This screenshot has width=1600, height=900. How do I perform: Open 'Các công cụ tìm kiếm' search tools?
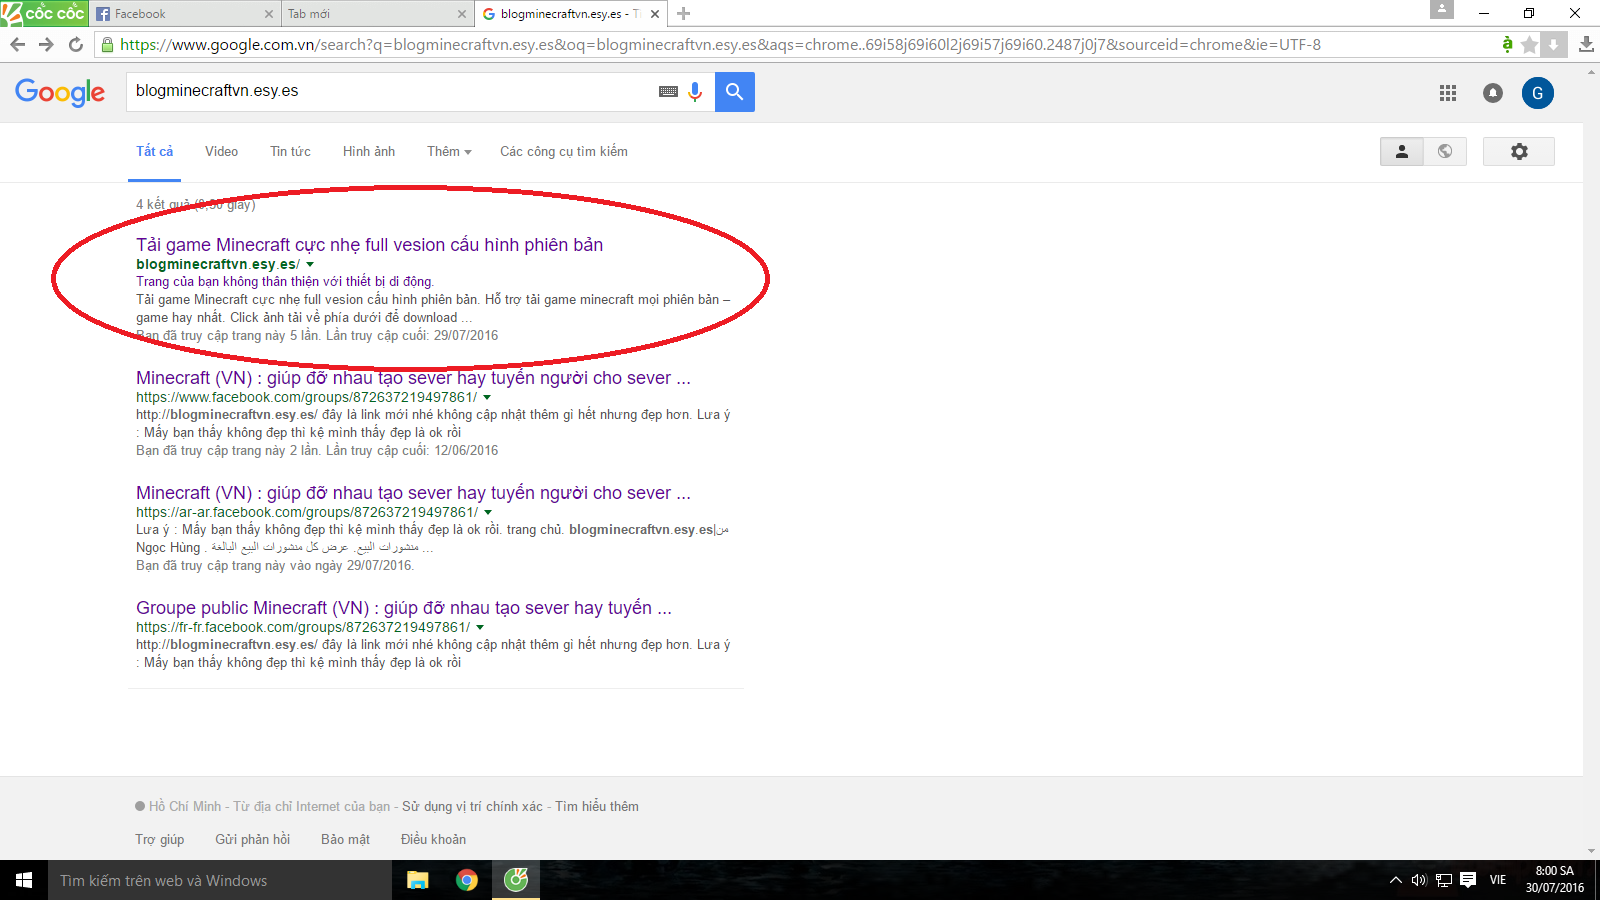pos(564,151)
